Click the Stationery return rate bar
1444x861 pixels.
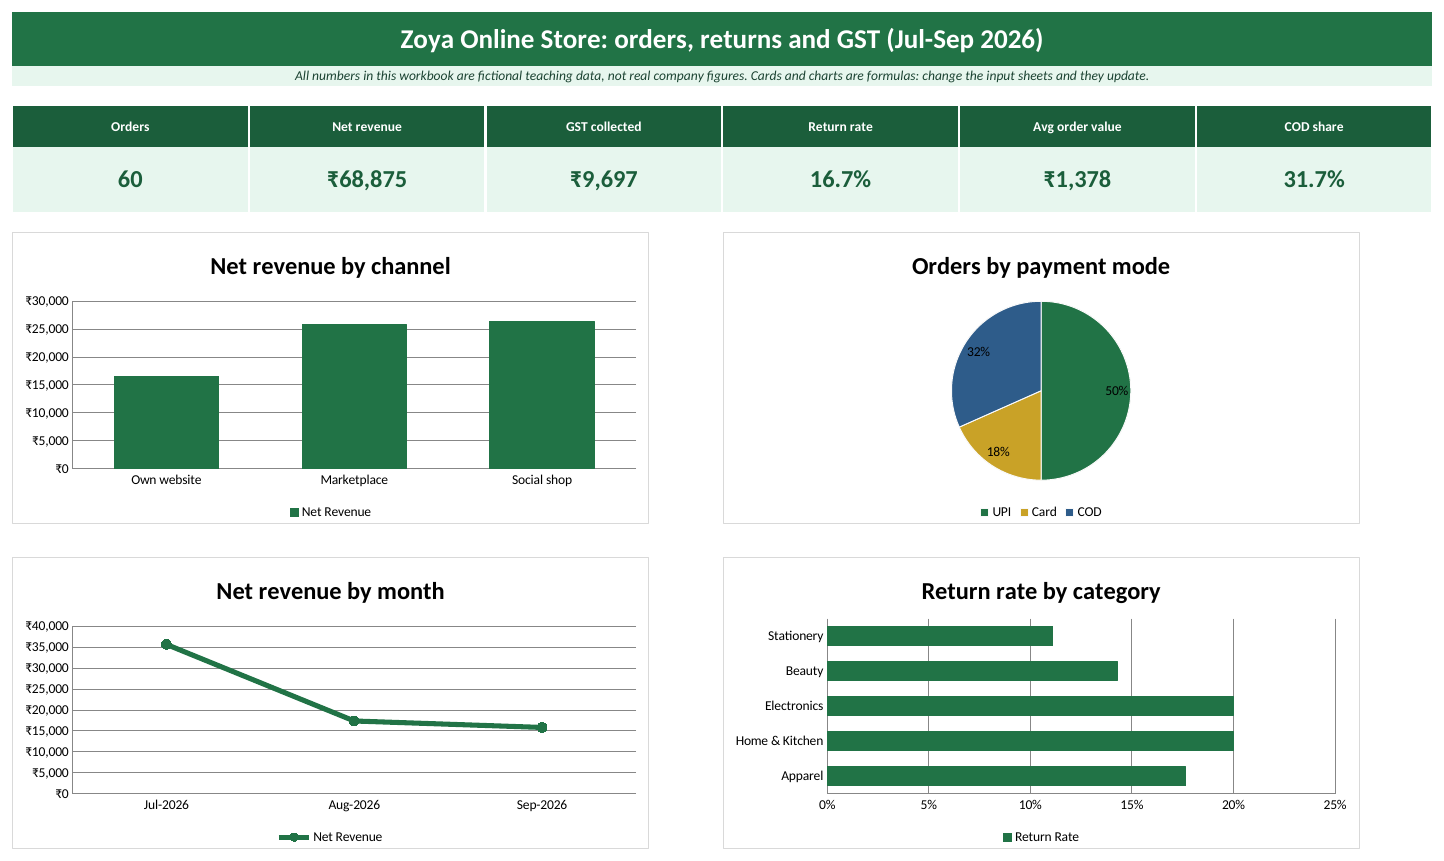pyautogui.click(x=940, y=636)
